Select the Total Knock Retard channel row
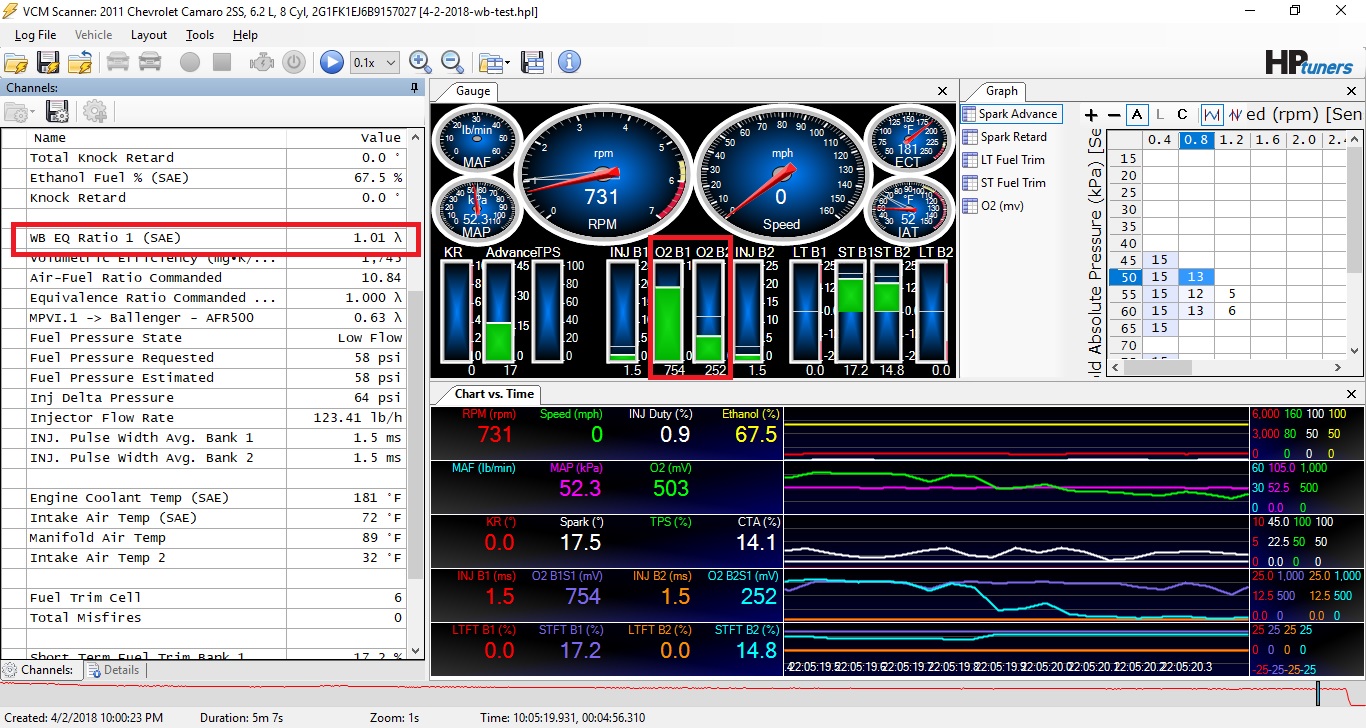Screen dimensions: 1366x728 tap(214, 158)
